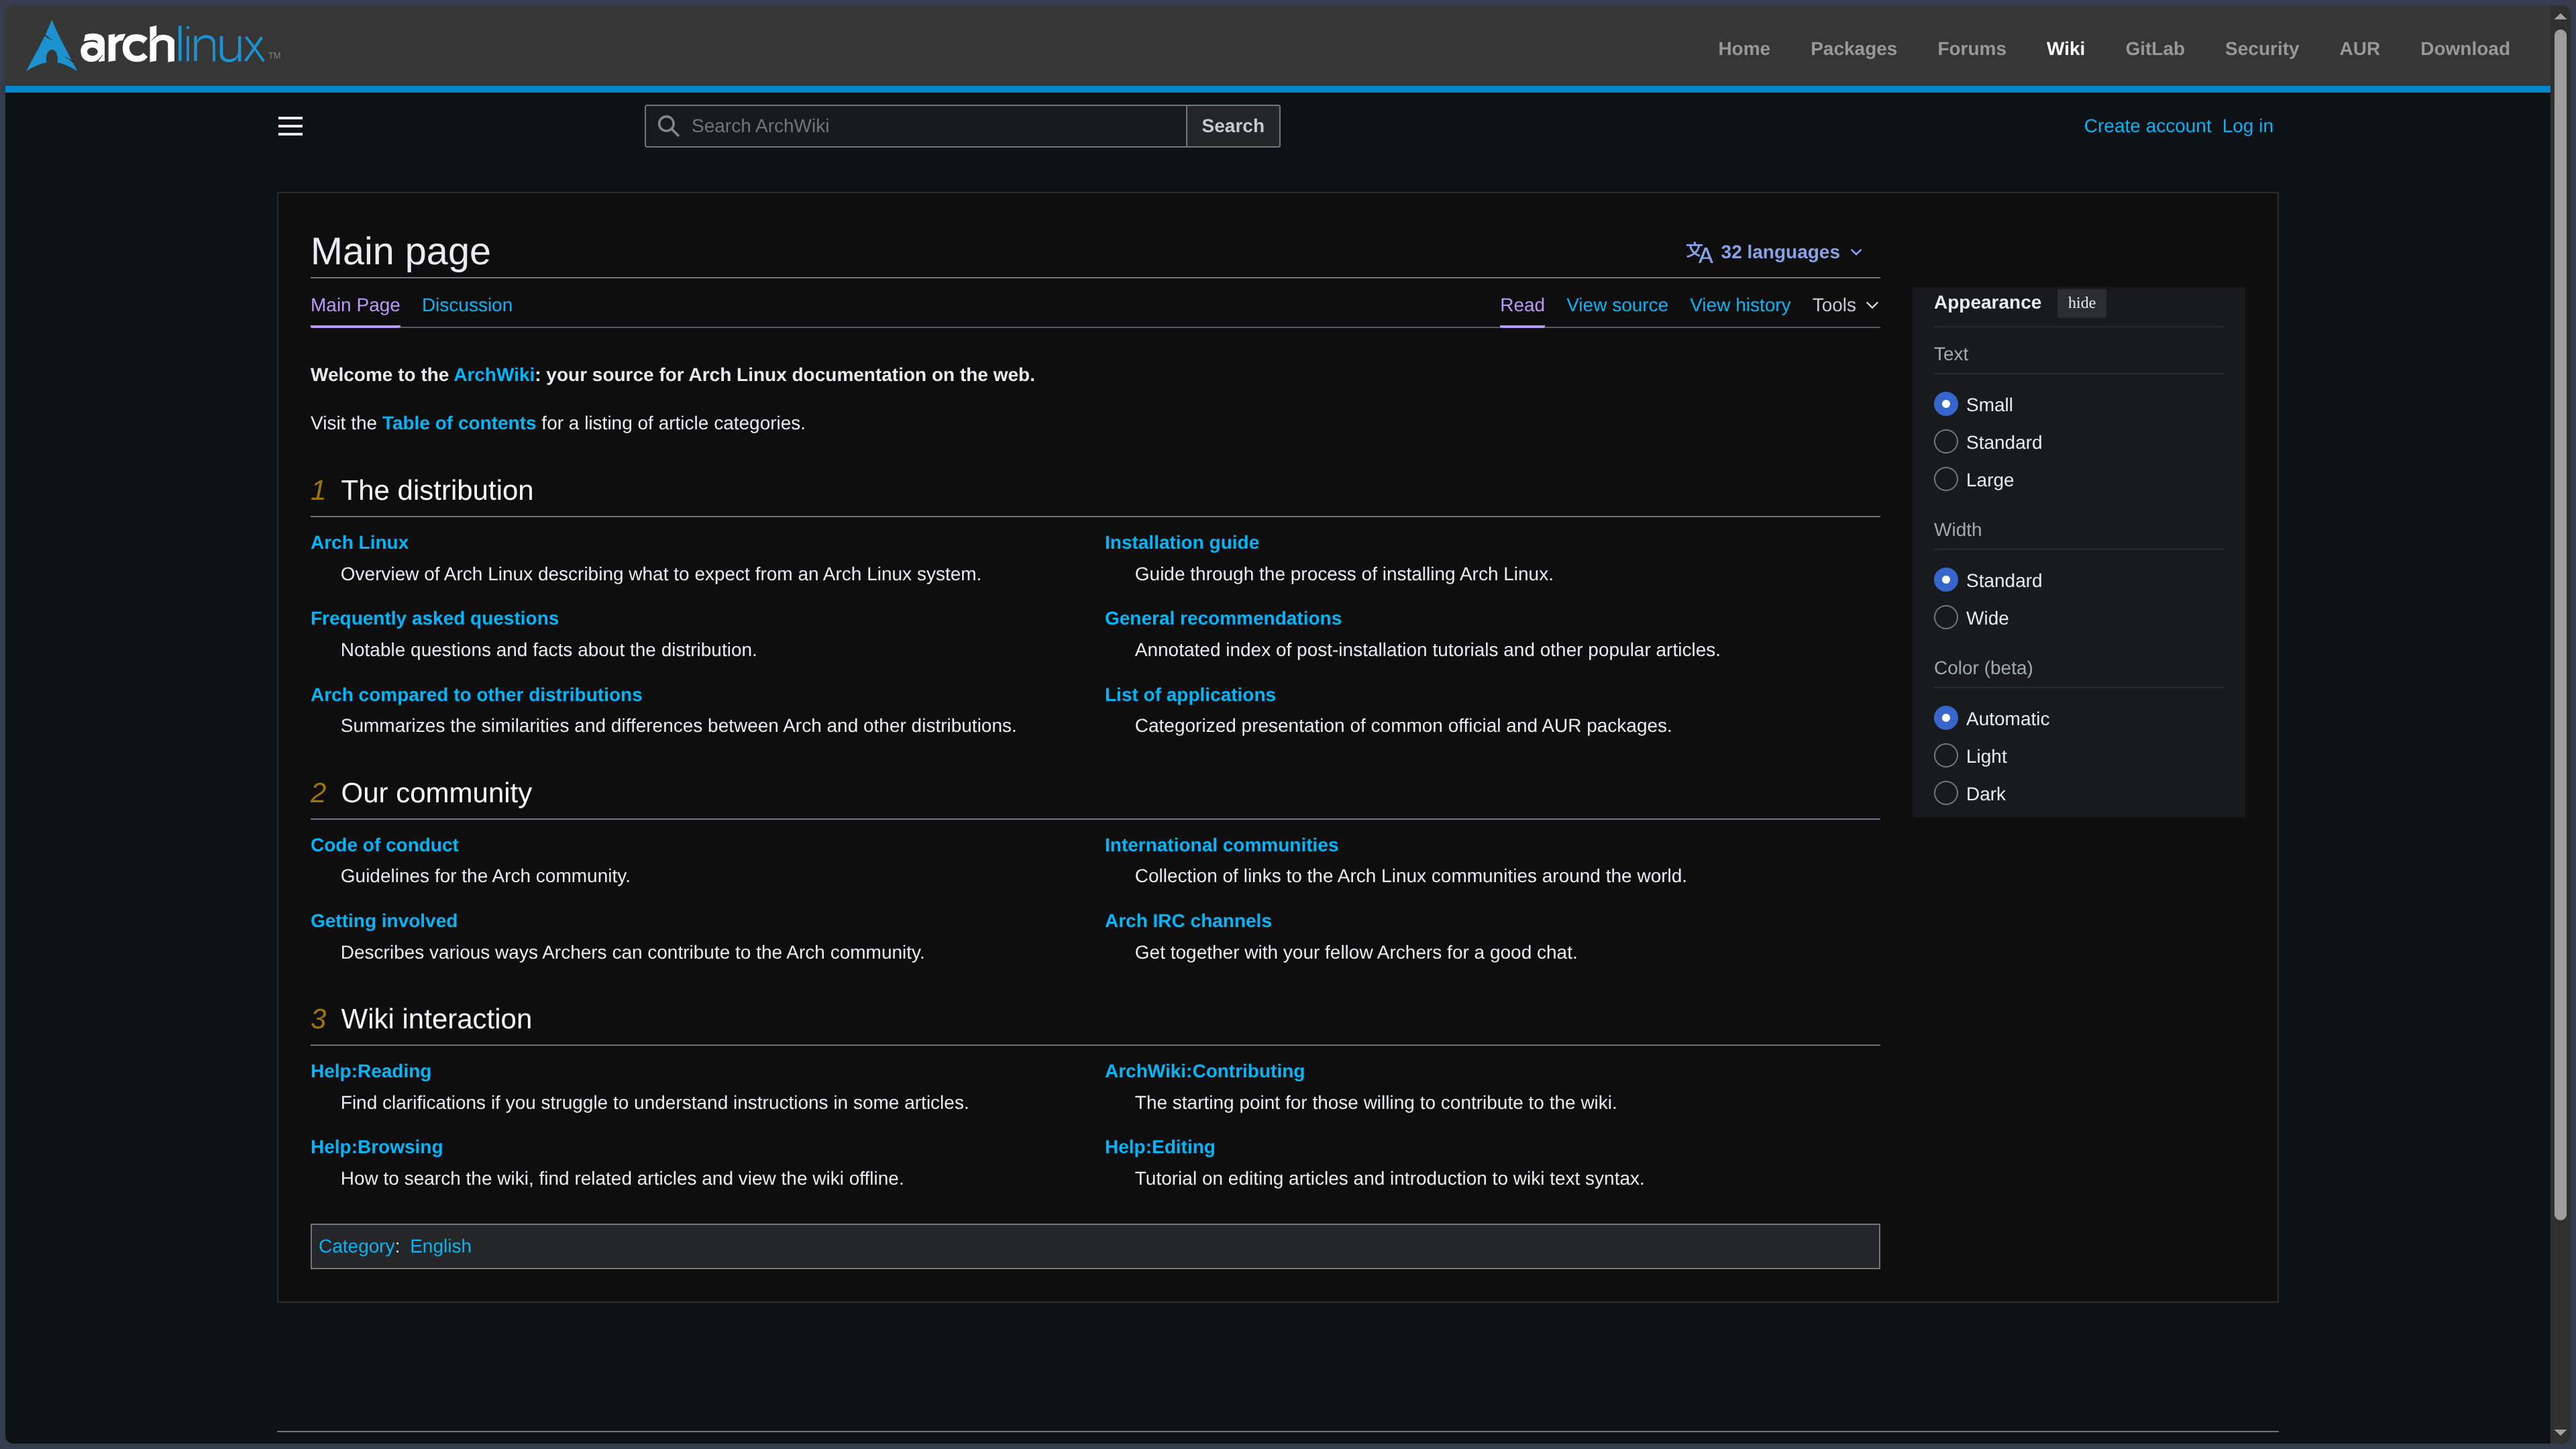Open the View history tab
This screenshot has width=2576, height=1449.
(x=1740, y=305)
